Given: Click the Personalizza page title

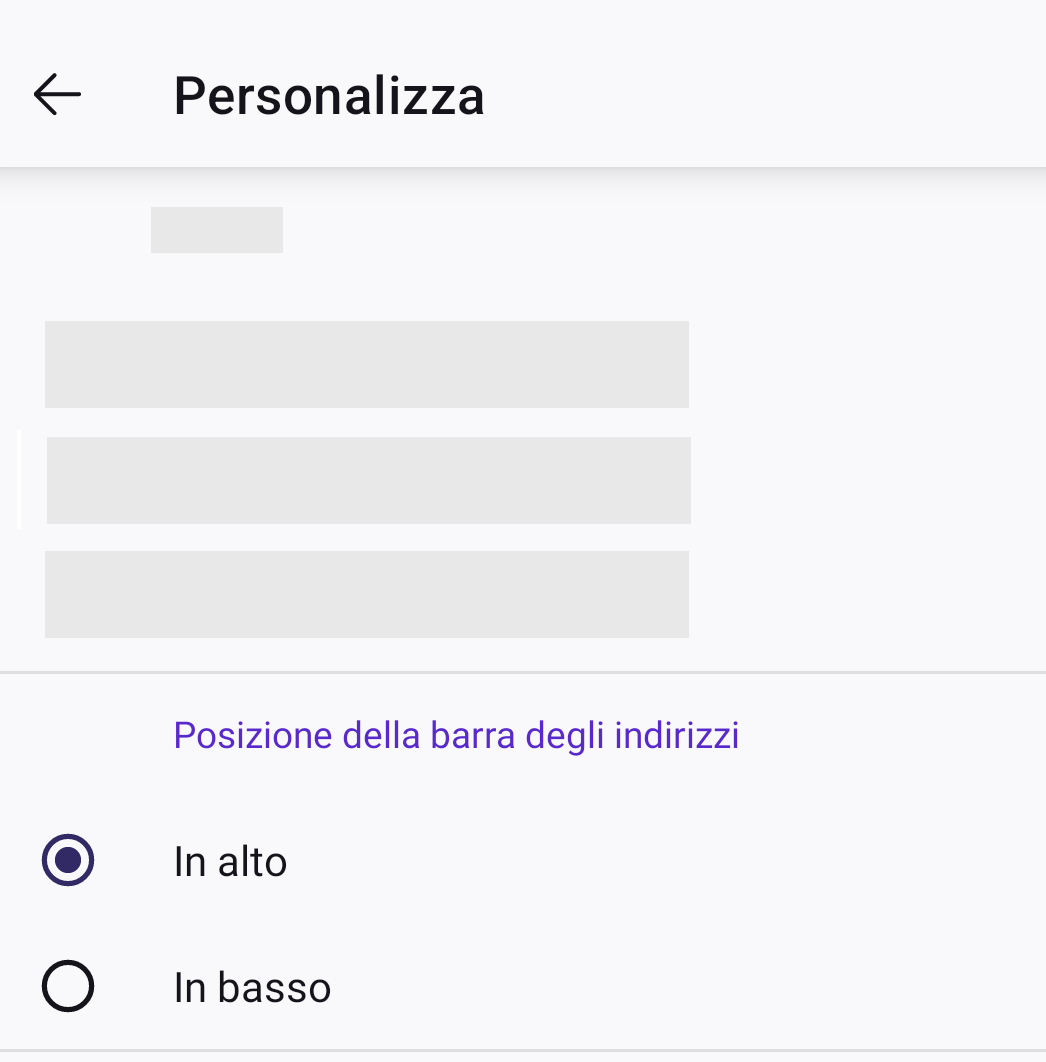Looking at the screenshot, I should click(329, 96).
